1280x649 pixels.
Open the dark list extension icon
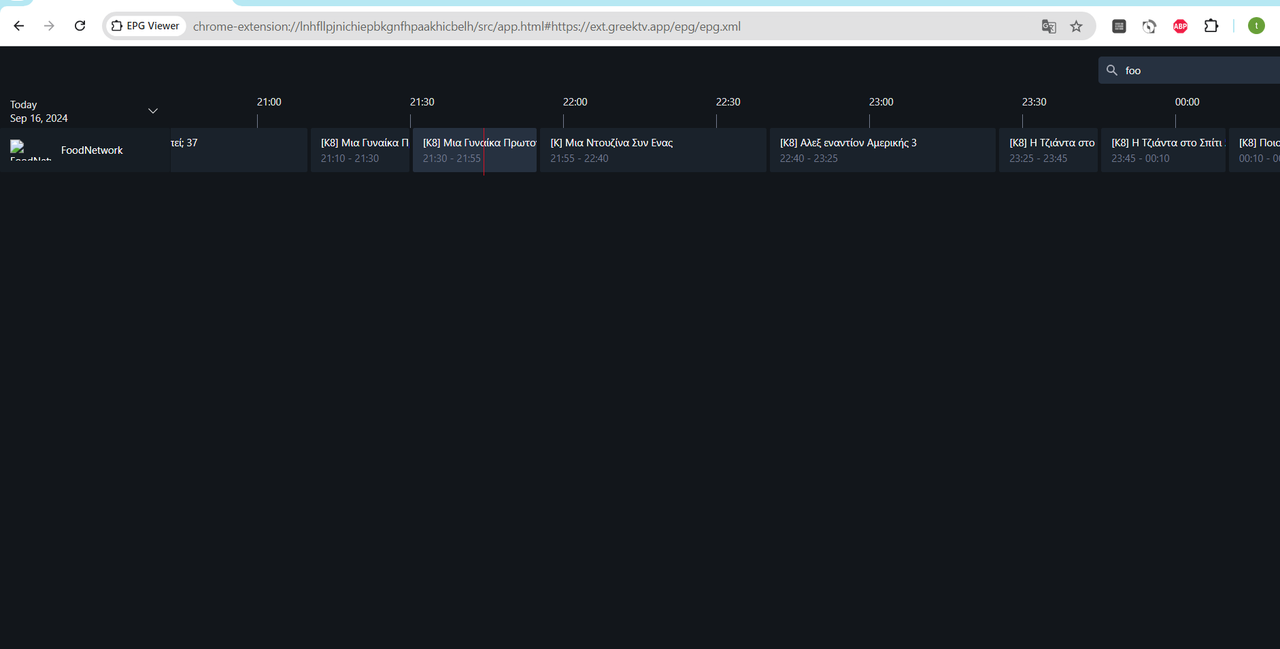point(1119,26)
